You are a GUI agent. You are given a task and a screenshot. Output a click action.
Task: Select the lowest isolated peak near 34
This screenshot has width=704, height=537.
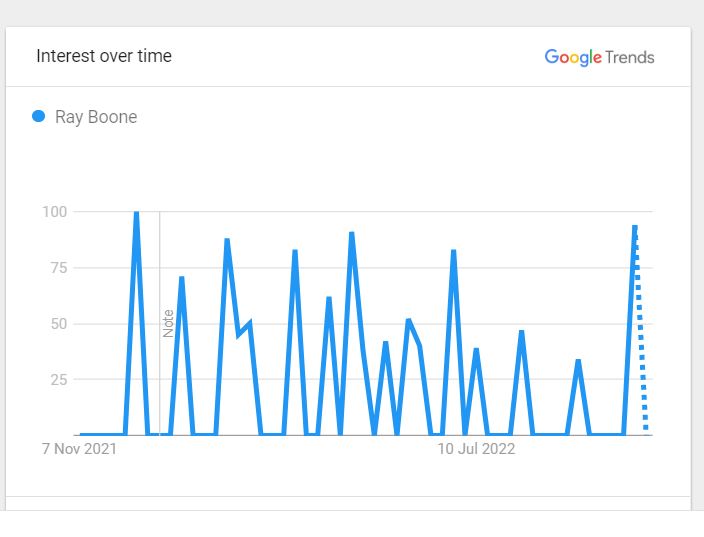[578, 362]
